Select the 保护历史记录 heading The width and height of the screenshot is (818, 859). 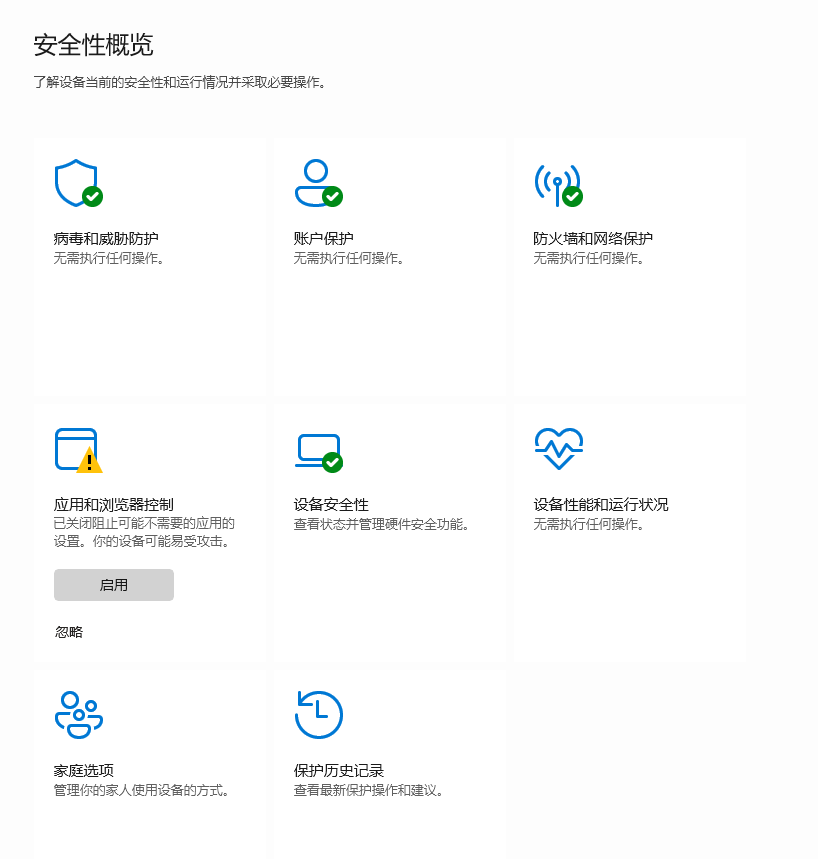tap(339, 771)
